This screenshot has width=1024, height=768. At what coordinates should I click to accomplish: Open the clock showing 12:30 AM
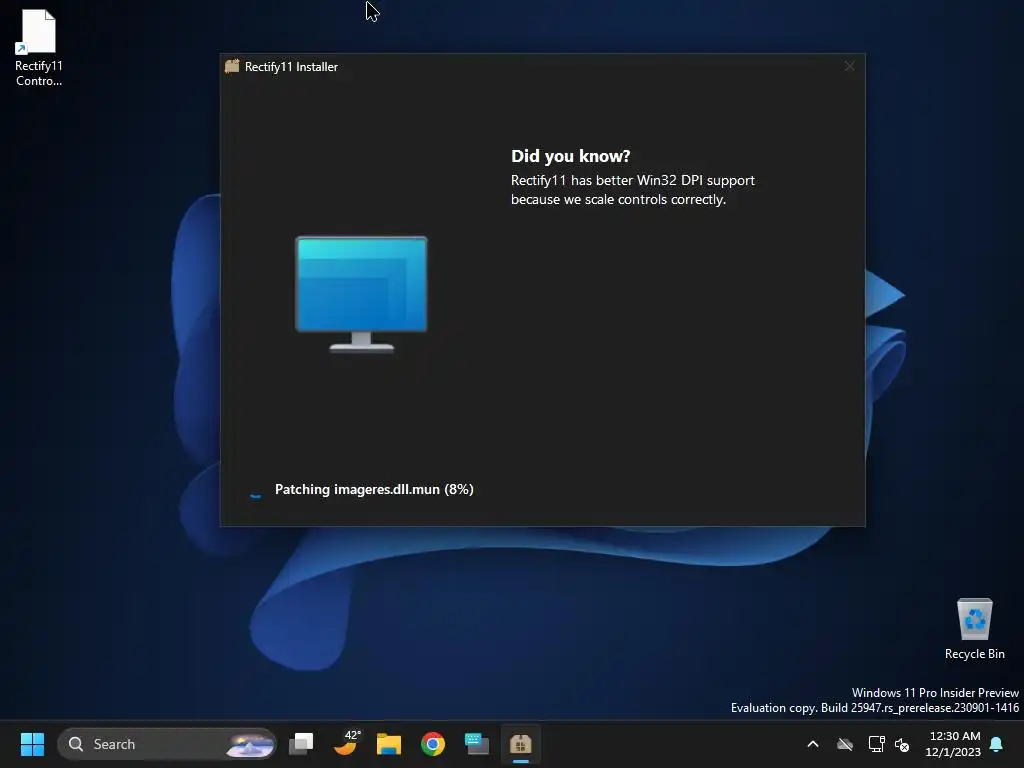(x=953, y=744)
